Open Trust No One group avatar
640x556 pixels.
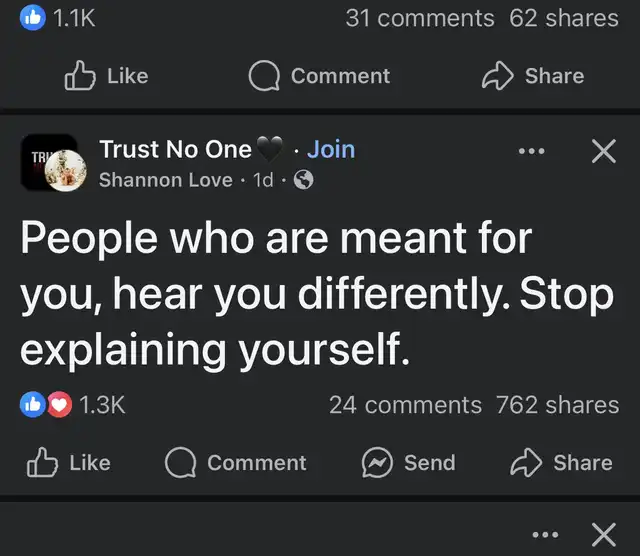(x=49, y=162)
